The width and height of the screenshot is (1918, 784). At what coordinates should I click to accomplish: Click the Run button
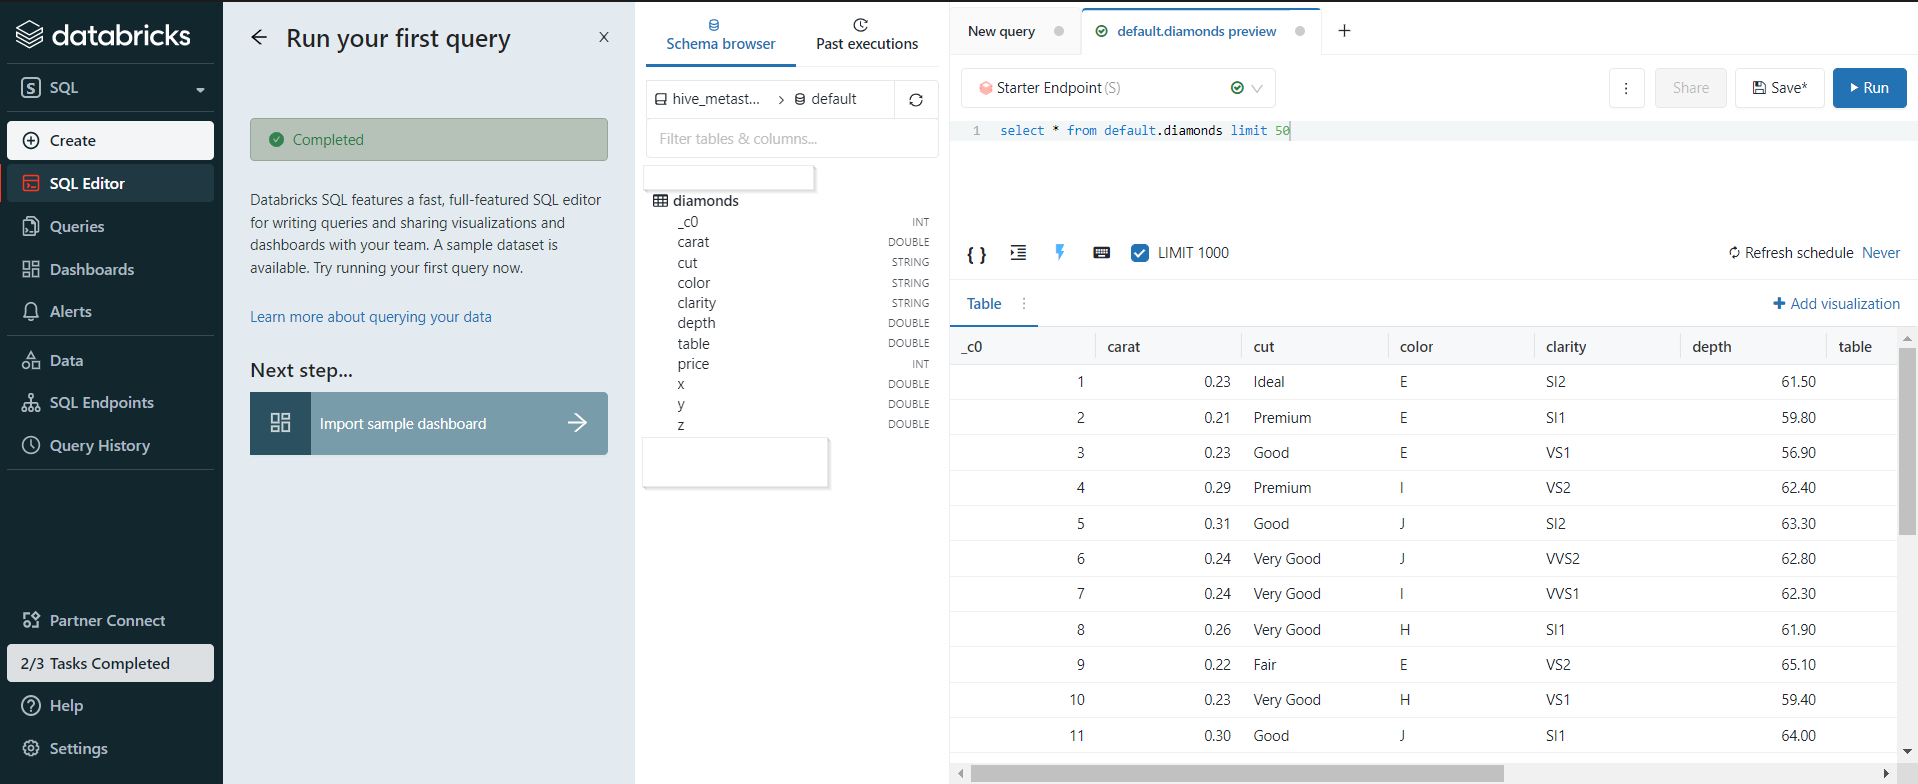pos(1869,88)
